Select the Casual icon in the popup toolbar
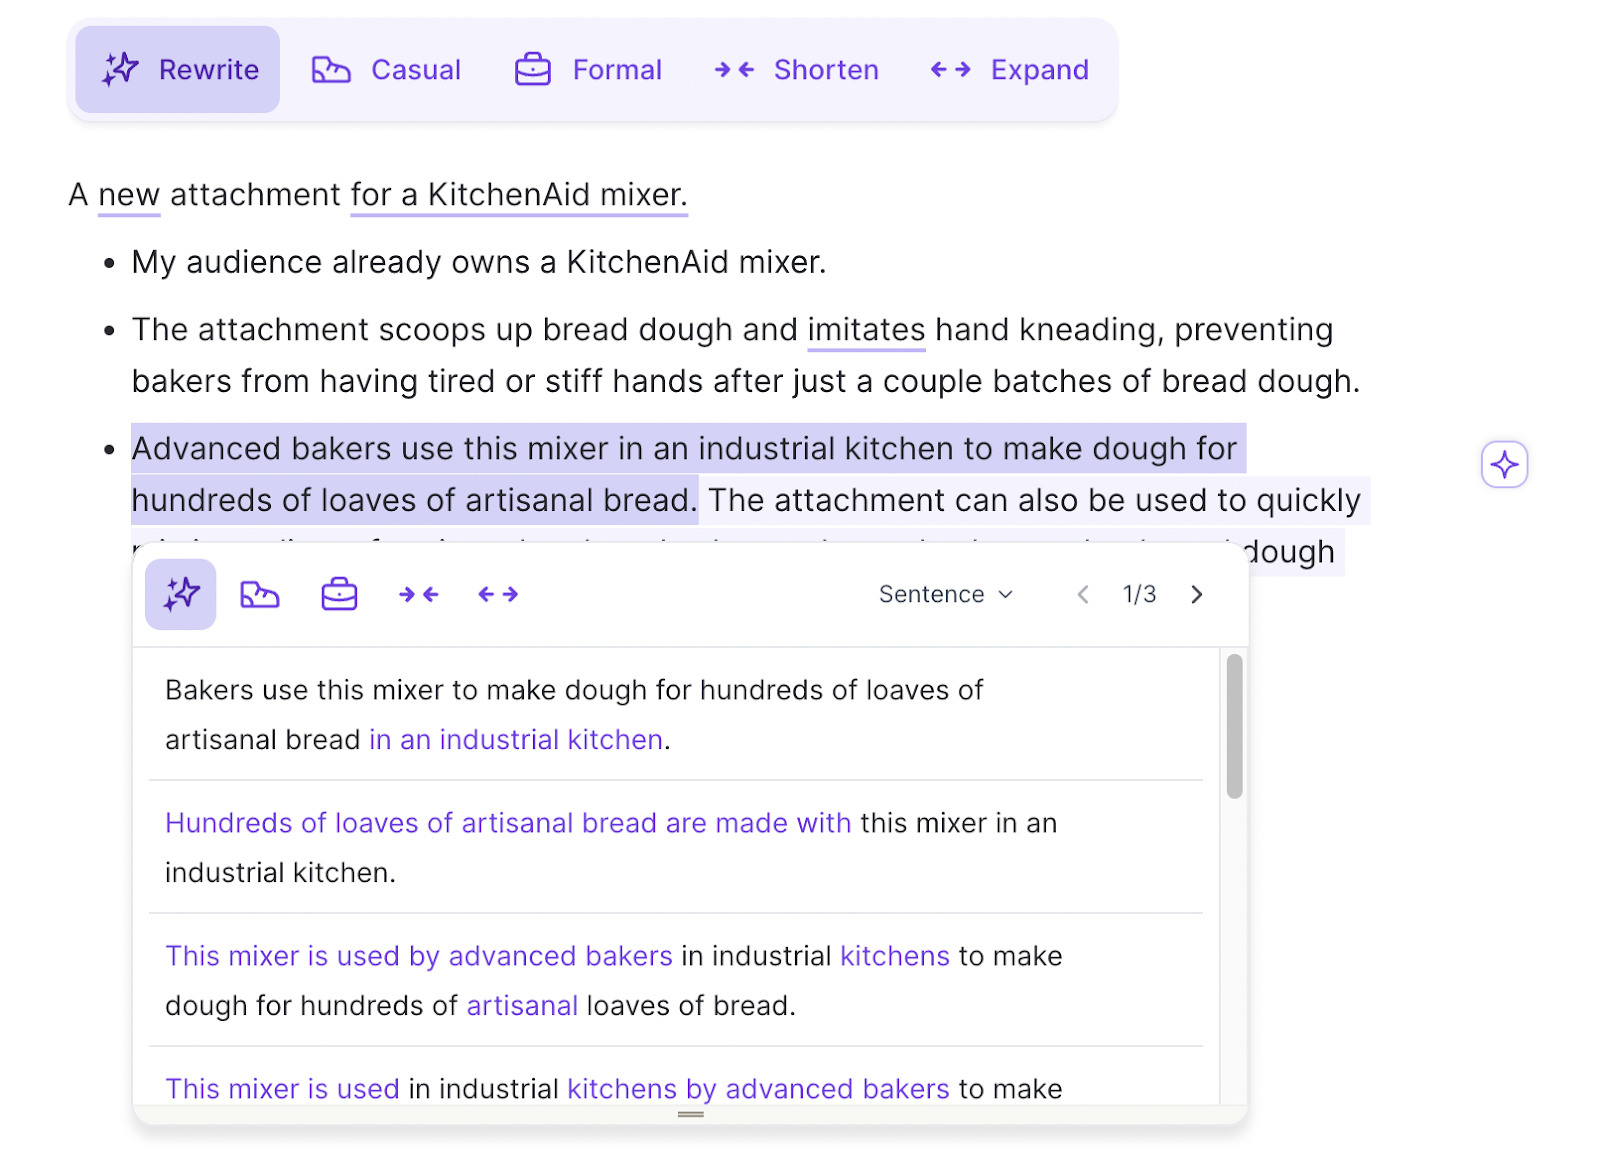 (260, 593)
